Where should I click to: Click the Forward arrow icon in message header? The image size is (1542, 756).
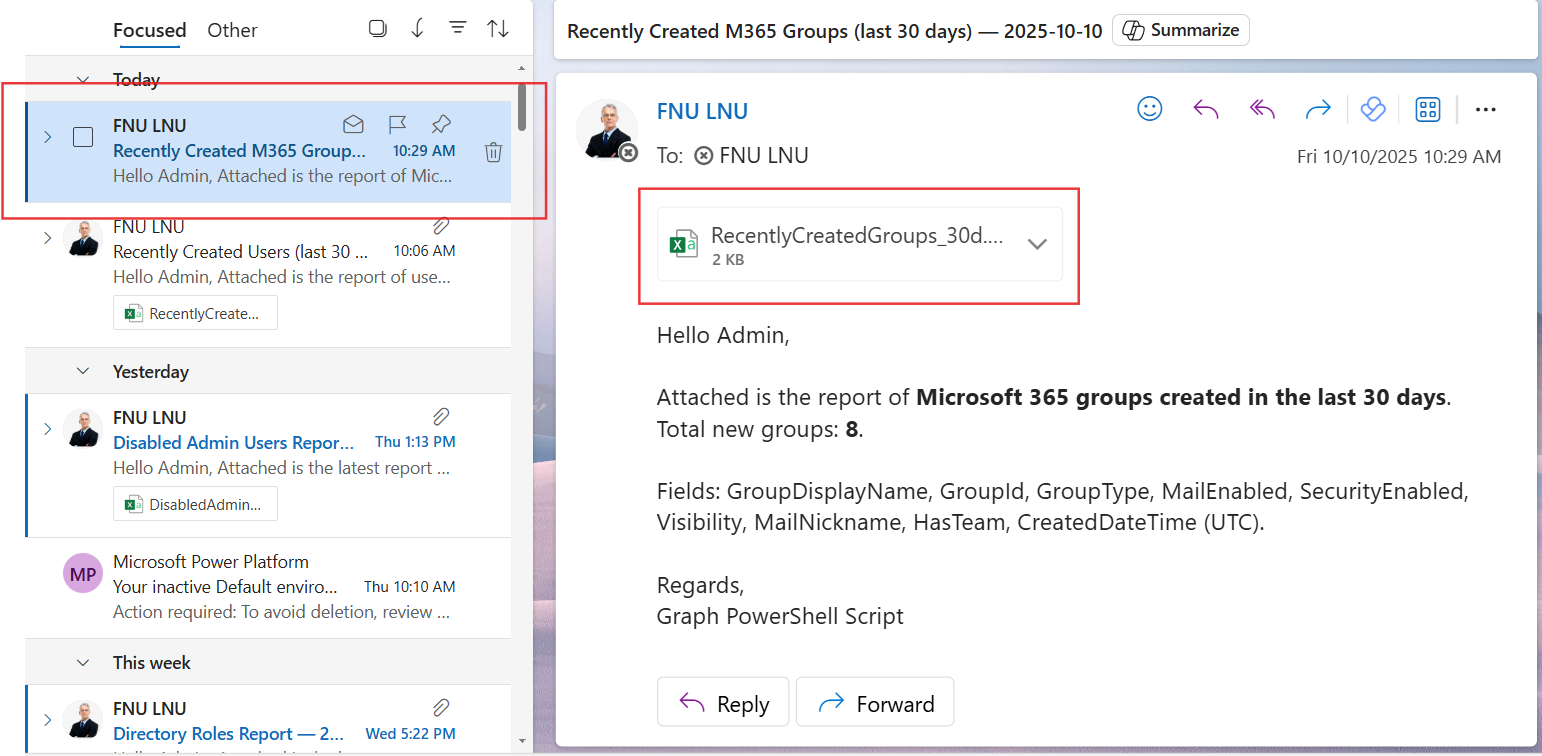click(x=1318, y=109)
